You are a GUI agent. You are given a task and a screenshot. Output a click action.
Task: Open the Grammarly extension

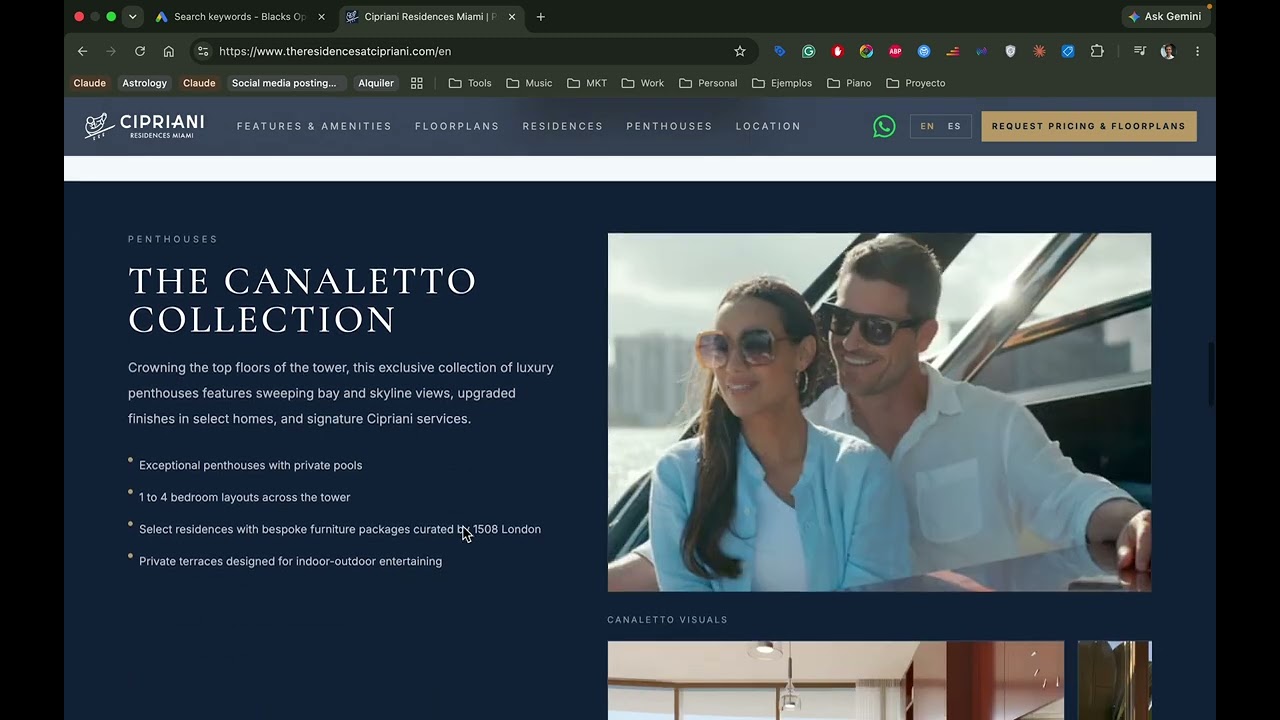tap(809, 51)
